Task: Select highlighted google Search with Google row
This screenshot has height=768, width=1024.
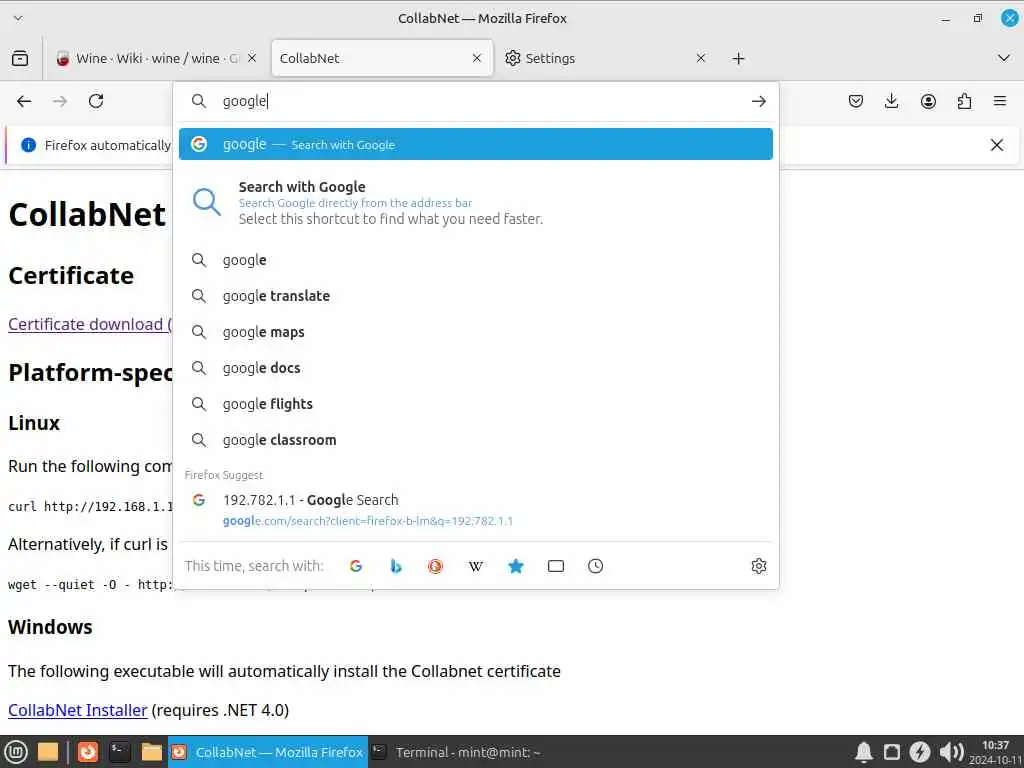Action: (475, 144)
